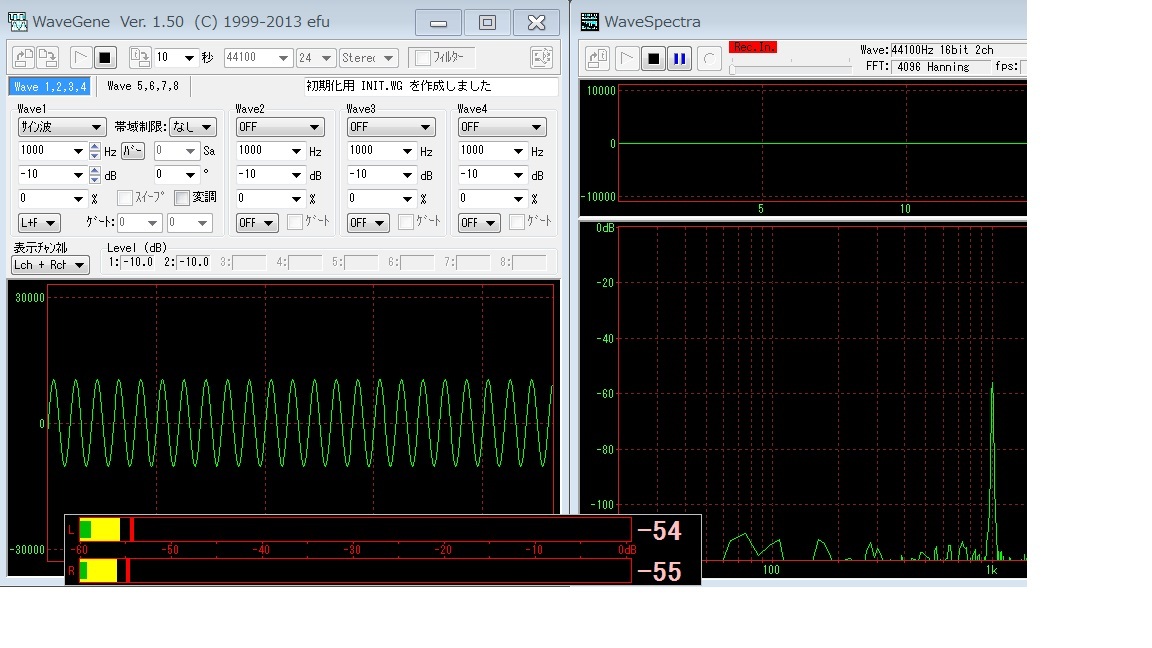Stop signal output in WaveGene
This screenshot has width=1152, height=648.
click(104, 57)
